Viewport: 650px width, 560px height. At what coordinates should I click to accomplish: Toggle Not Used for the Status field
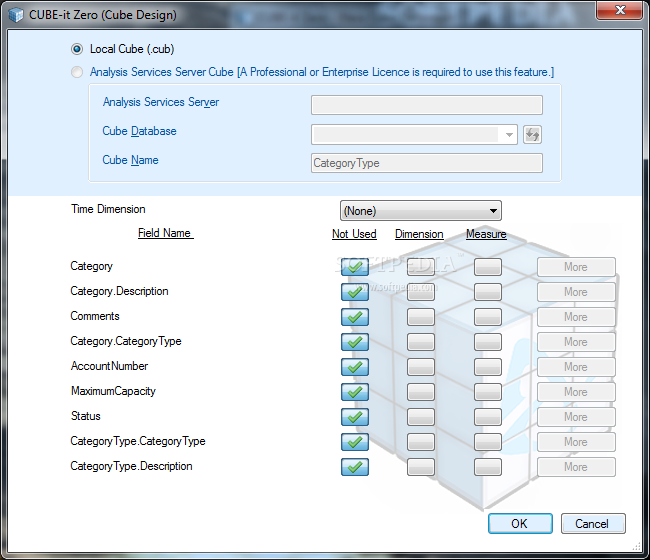tap(355, 417)
